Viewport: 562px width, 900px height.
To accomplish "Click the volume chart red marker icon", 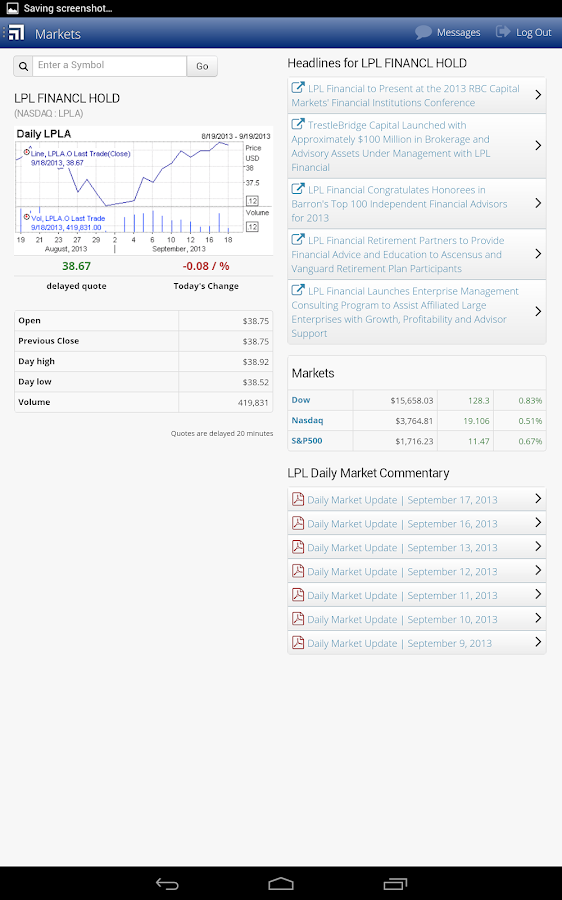I will tap(26, 217).
